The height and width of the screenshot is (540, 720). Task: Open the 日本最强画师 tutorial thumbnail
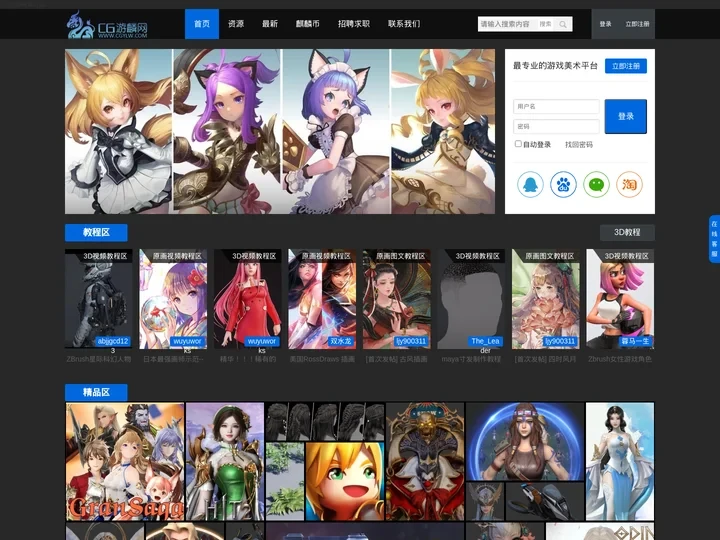173,299
